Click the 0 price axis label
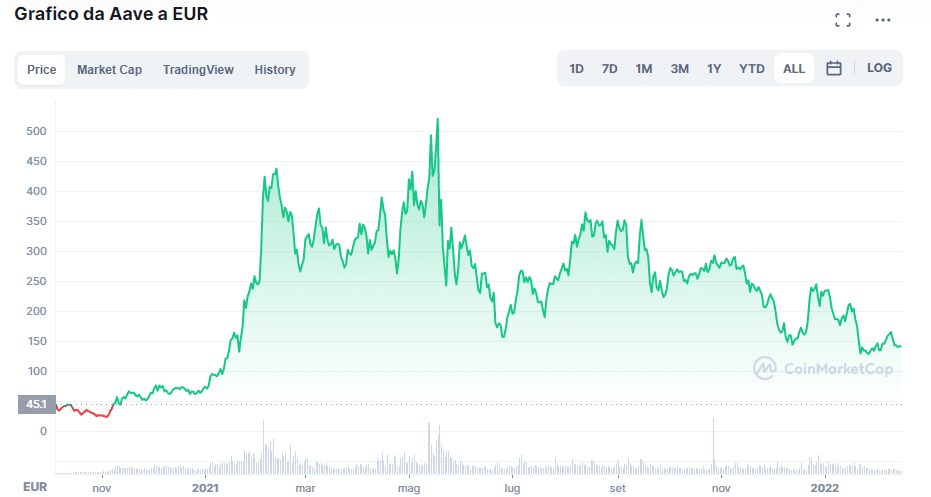 tap(43, 432)
